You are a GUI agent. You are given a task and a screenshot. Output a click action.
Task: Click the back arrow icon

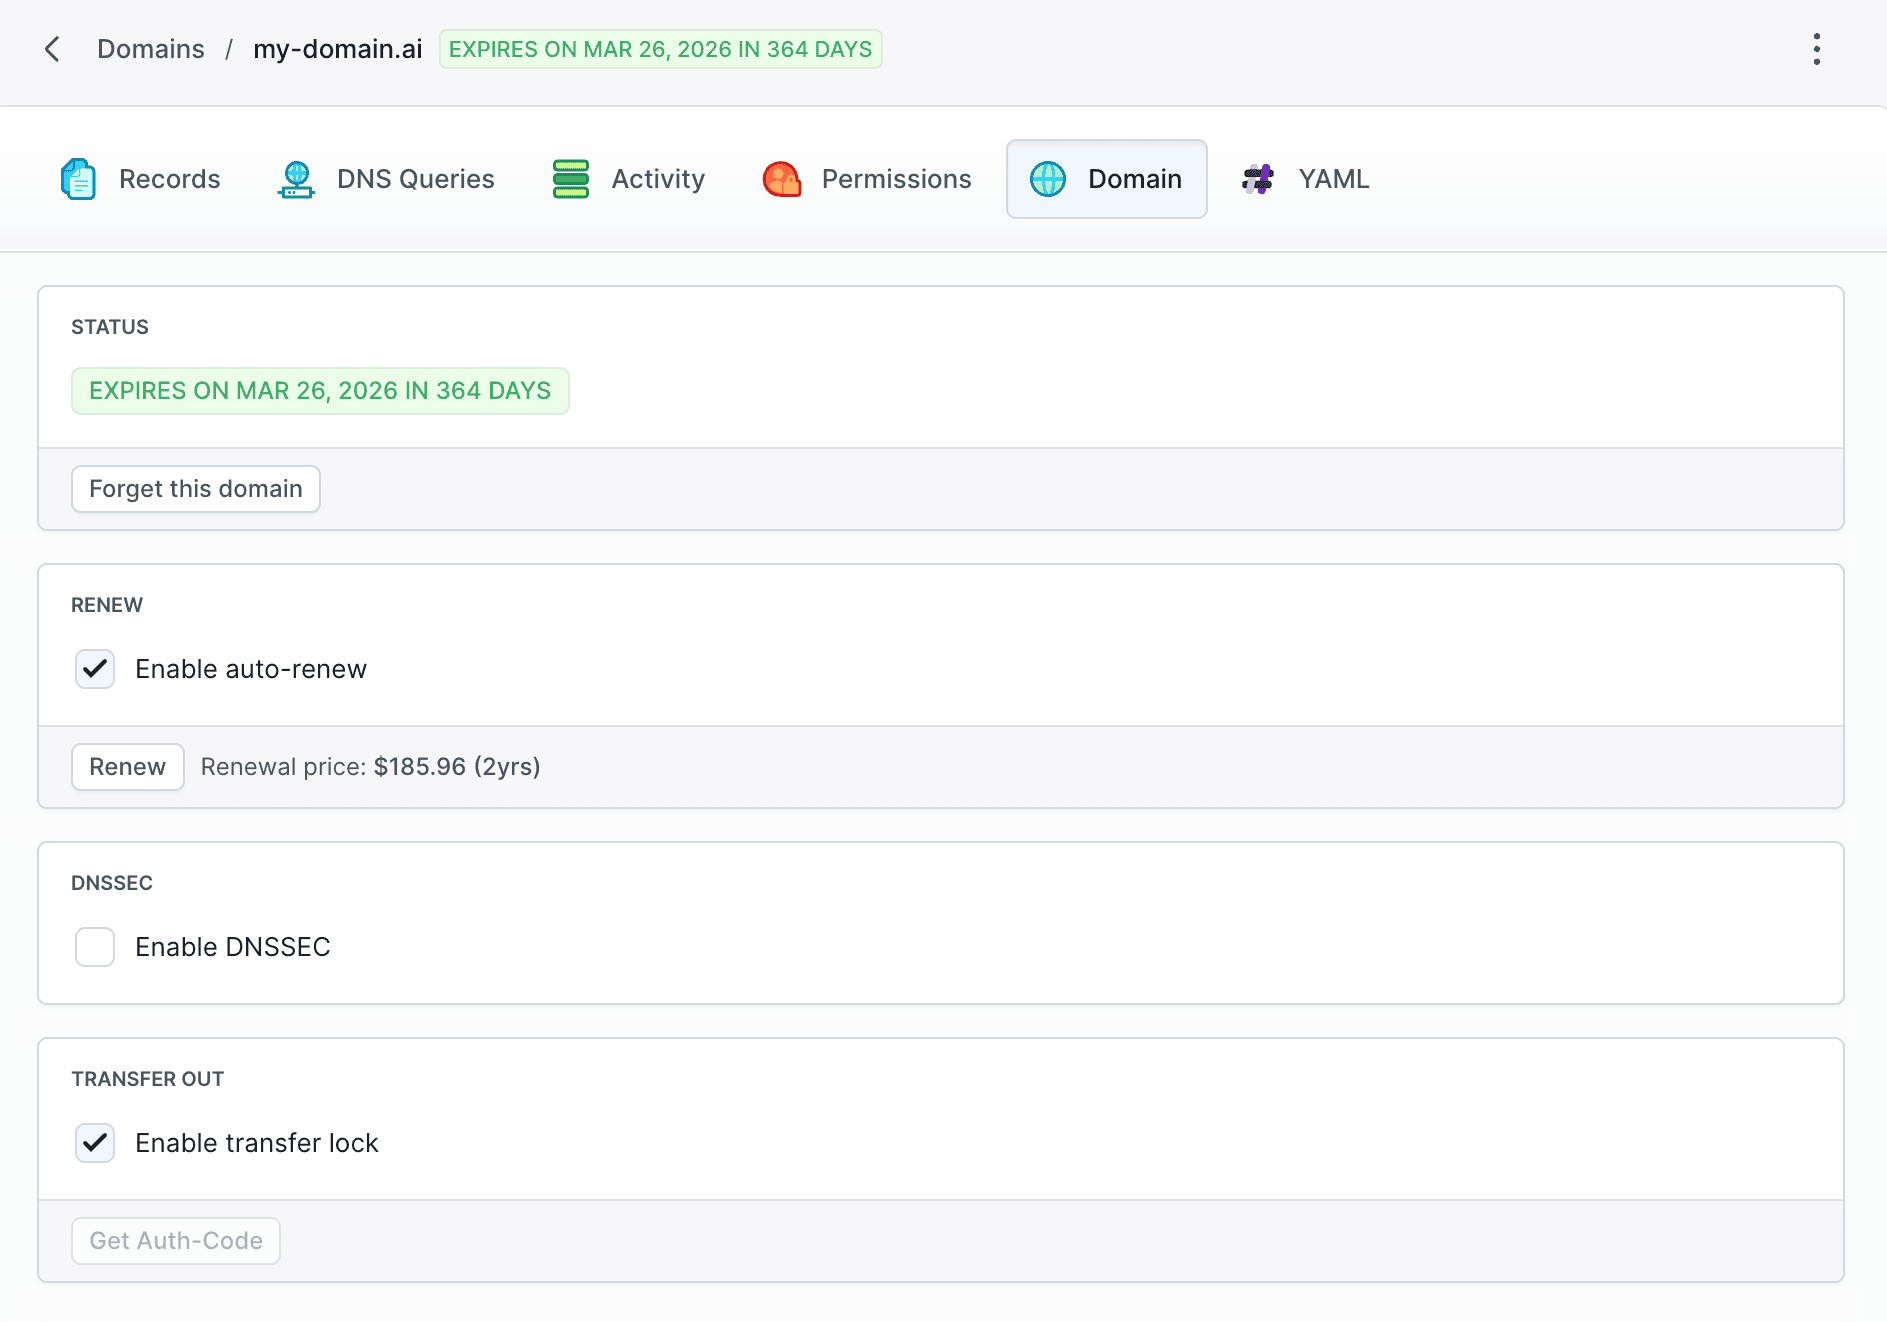[x=53, y=49]
